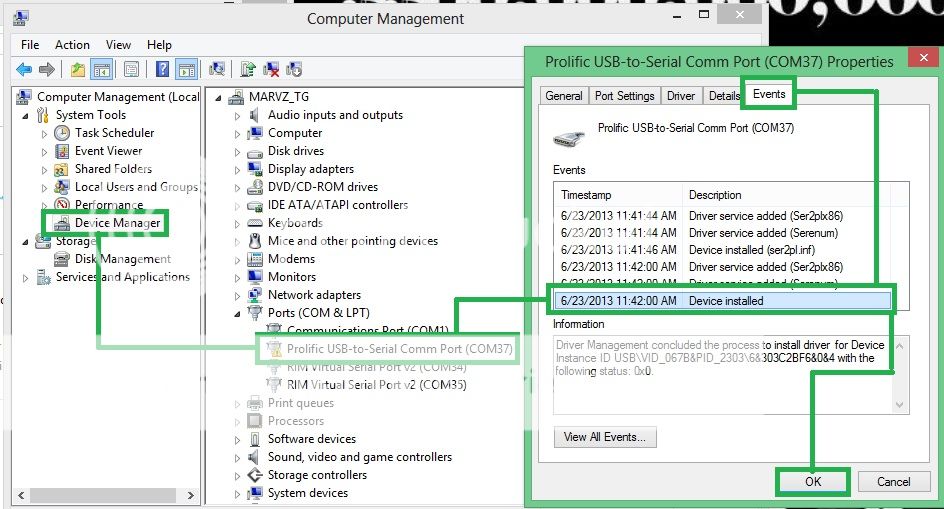The image size is (944, 509).
Task: Expand the Task Scheduler node
Action: click(44, 134)
